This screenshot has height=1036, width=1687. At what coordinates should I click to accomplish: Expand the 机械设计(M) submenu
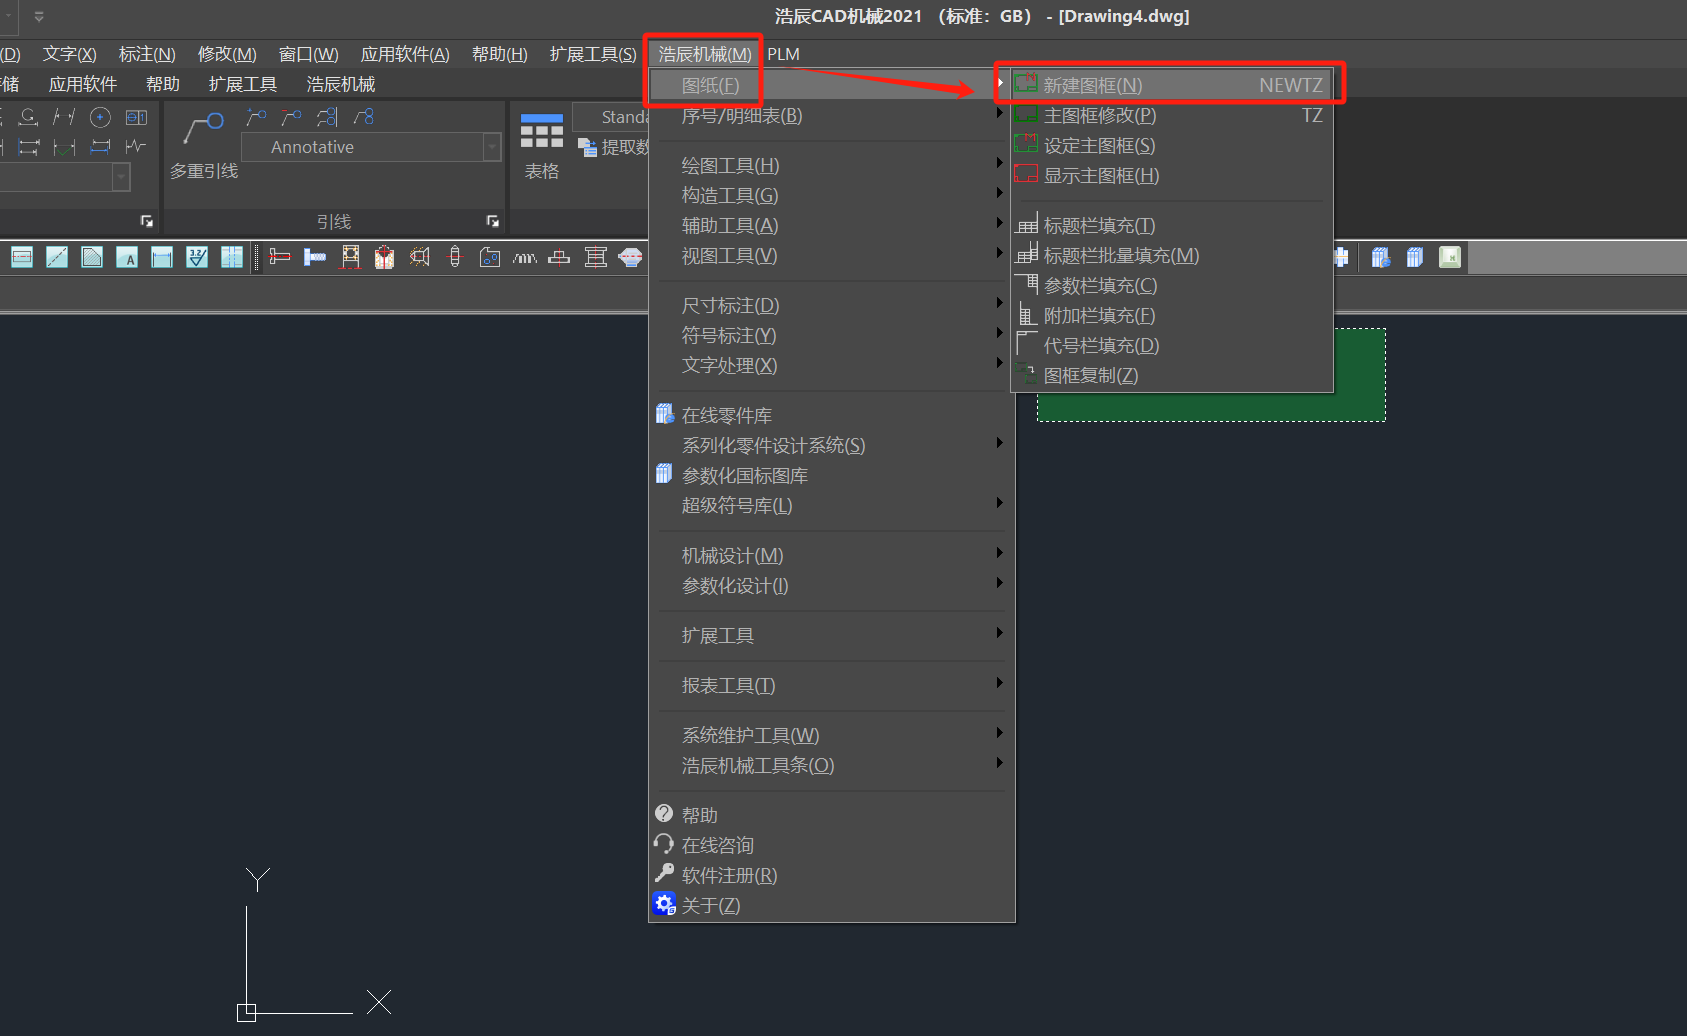click(831, 556)
